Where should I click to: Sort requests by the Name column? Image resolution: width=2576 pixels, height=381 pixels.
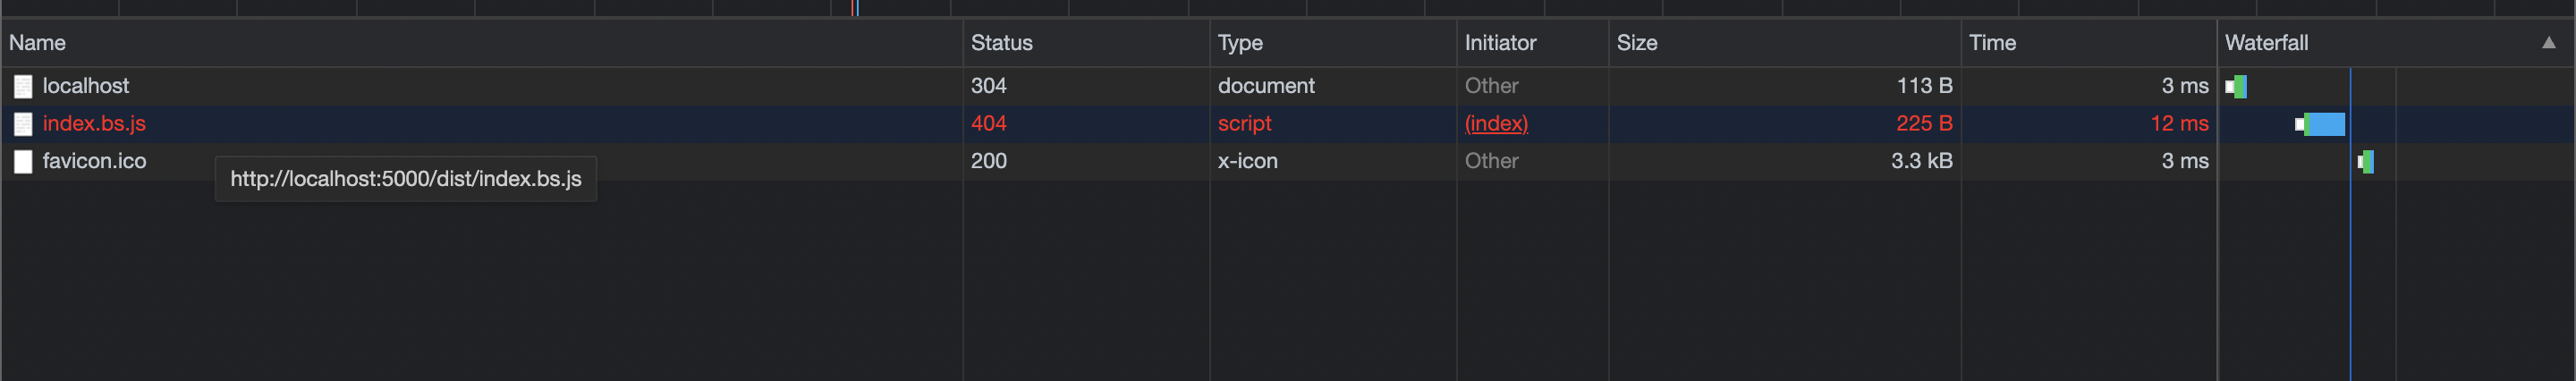pos(481,43)
